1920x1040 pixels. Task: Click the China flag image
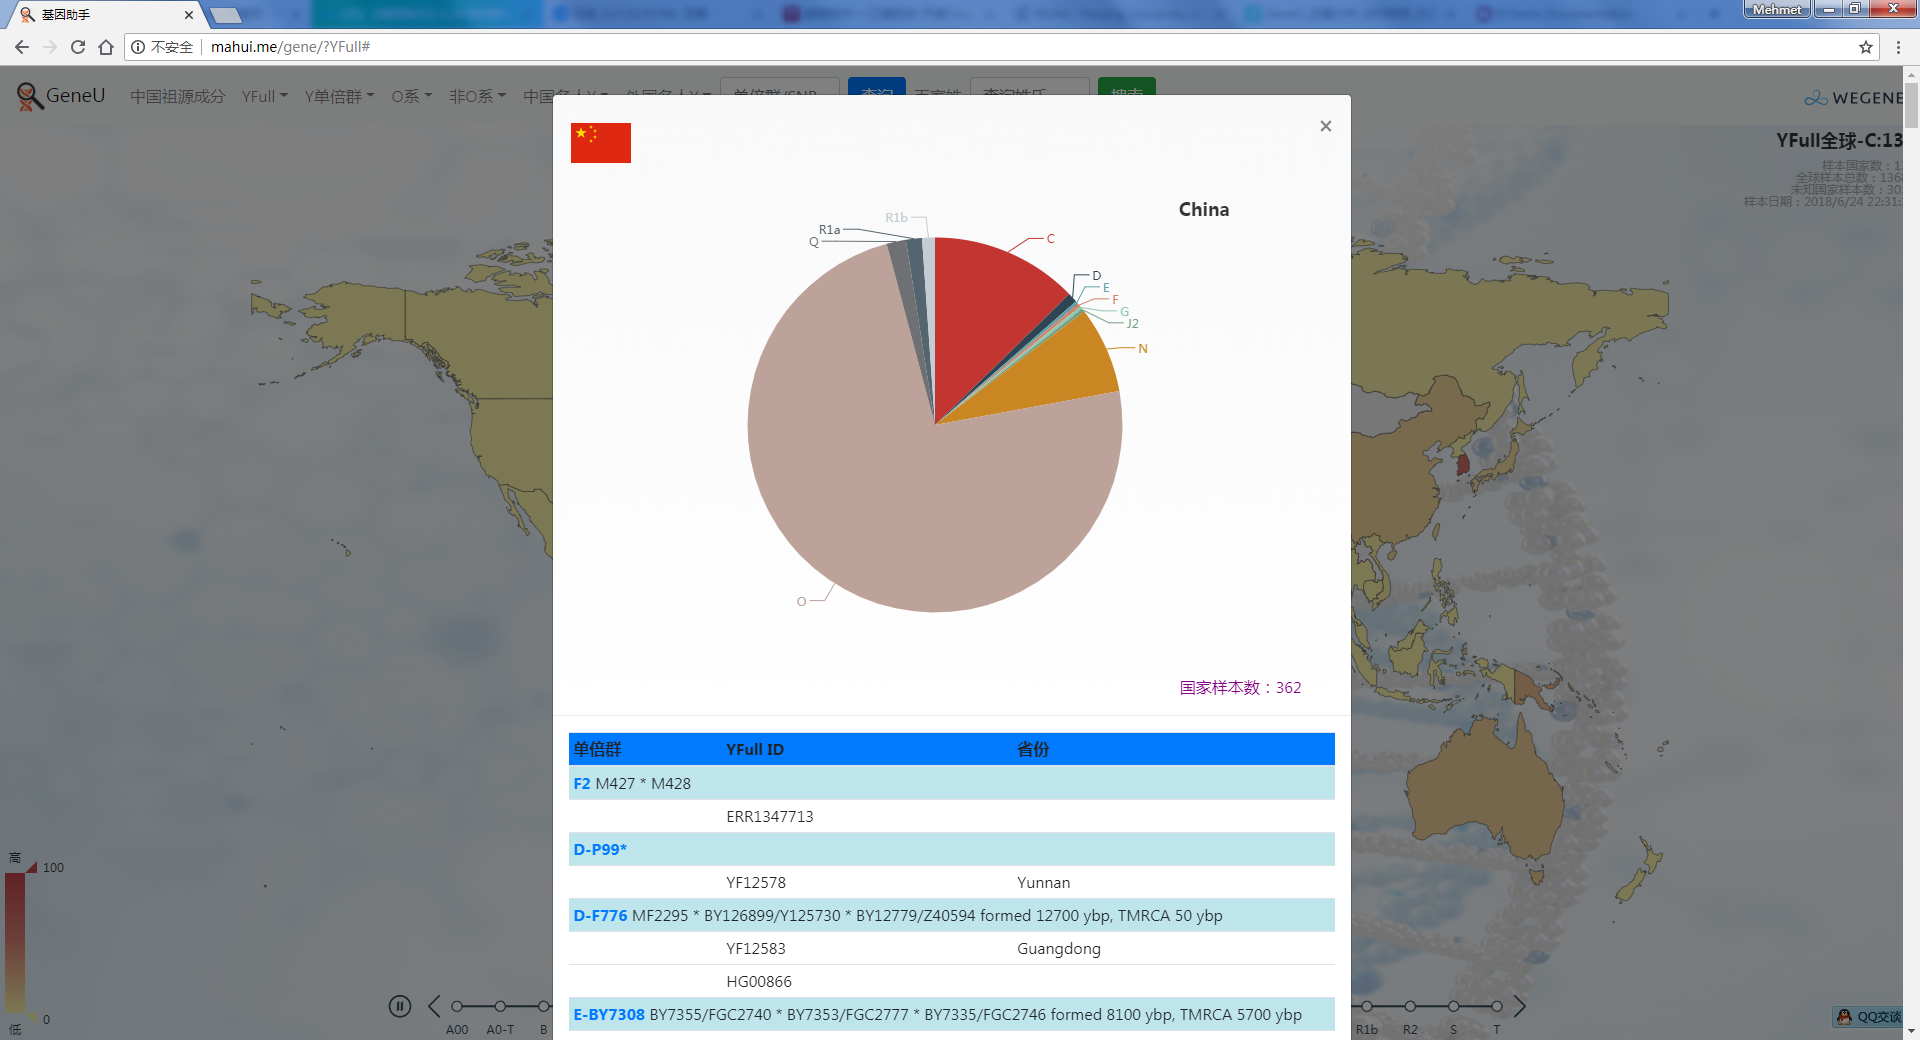600,143
